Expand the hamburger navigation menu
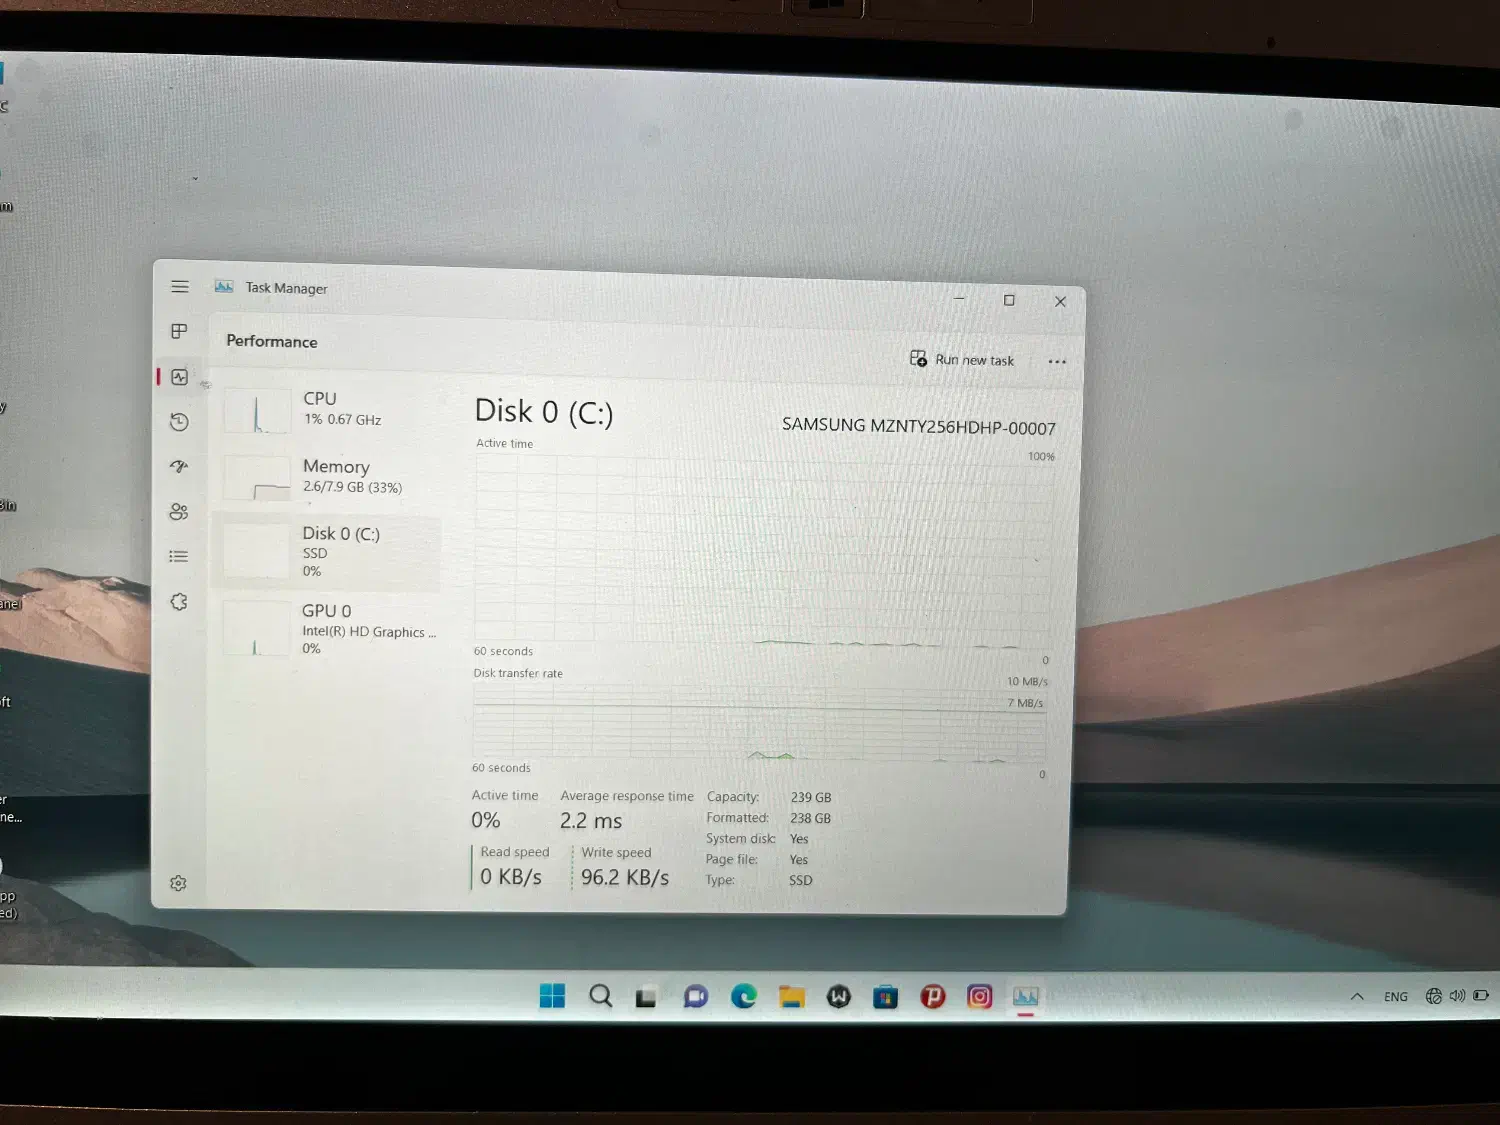The image size is (1500, 1125). pyautogui.click(x=180, y=287)
